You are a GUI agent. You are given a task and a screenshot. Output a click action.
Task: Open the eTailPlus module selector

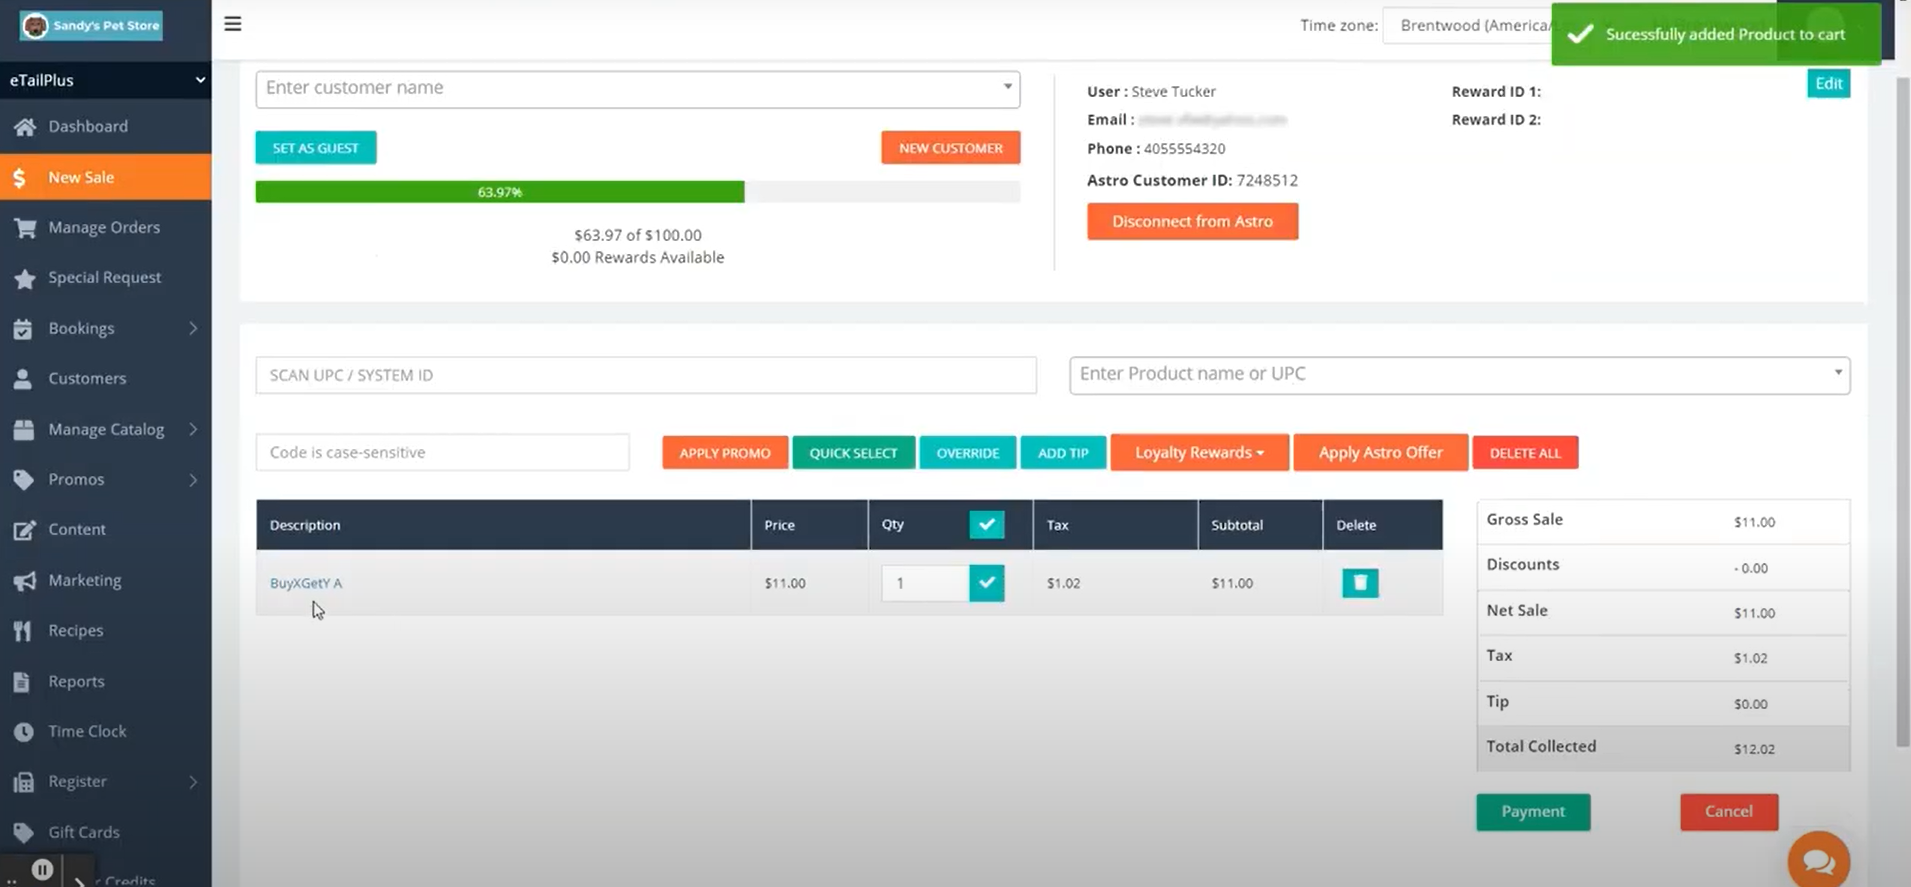point(105,80)
